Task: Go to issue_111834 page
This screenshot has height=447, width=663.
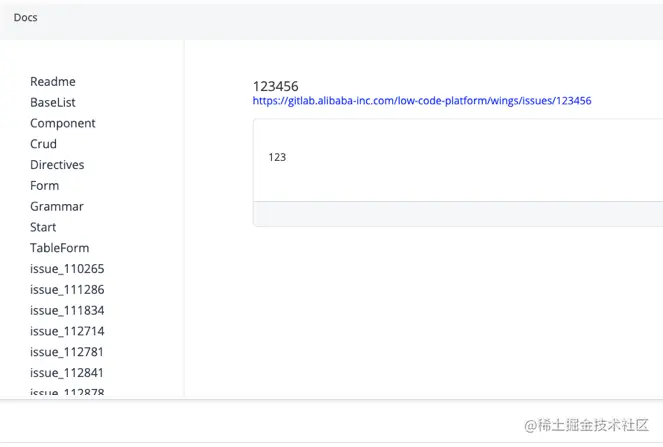Action: pyautogui.click(x=67, y=310)
